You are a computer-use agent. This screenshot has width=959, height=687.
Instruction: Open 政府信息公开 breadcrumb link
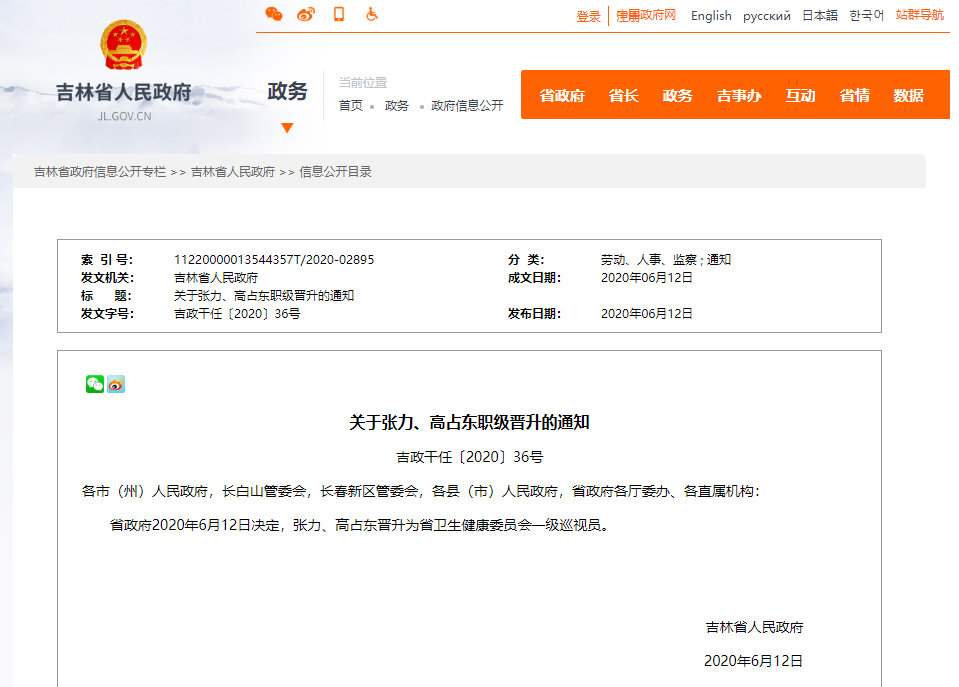(x=467, y=106)
